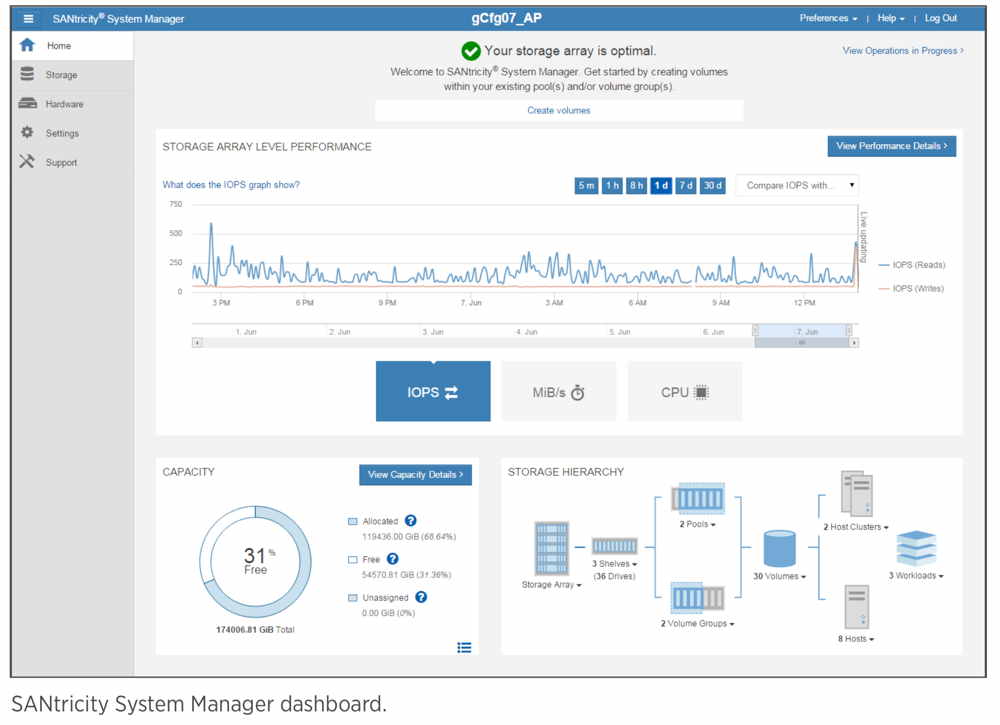Click the Workloads stacked layers icon
1000x725 pixels.
(916, 548)
